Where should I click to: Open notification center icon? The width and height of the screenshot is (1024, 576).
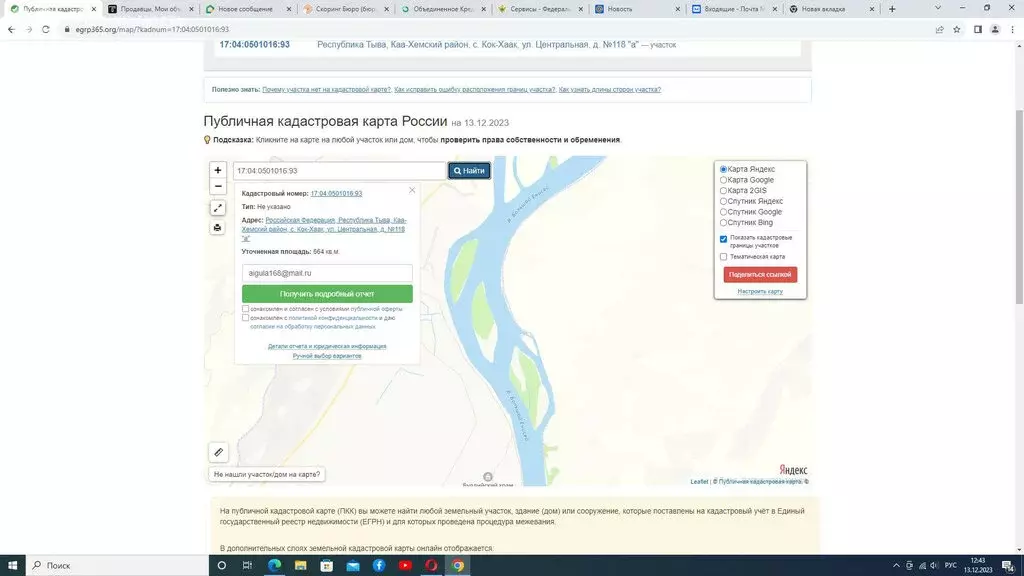point(1009,566)
